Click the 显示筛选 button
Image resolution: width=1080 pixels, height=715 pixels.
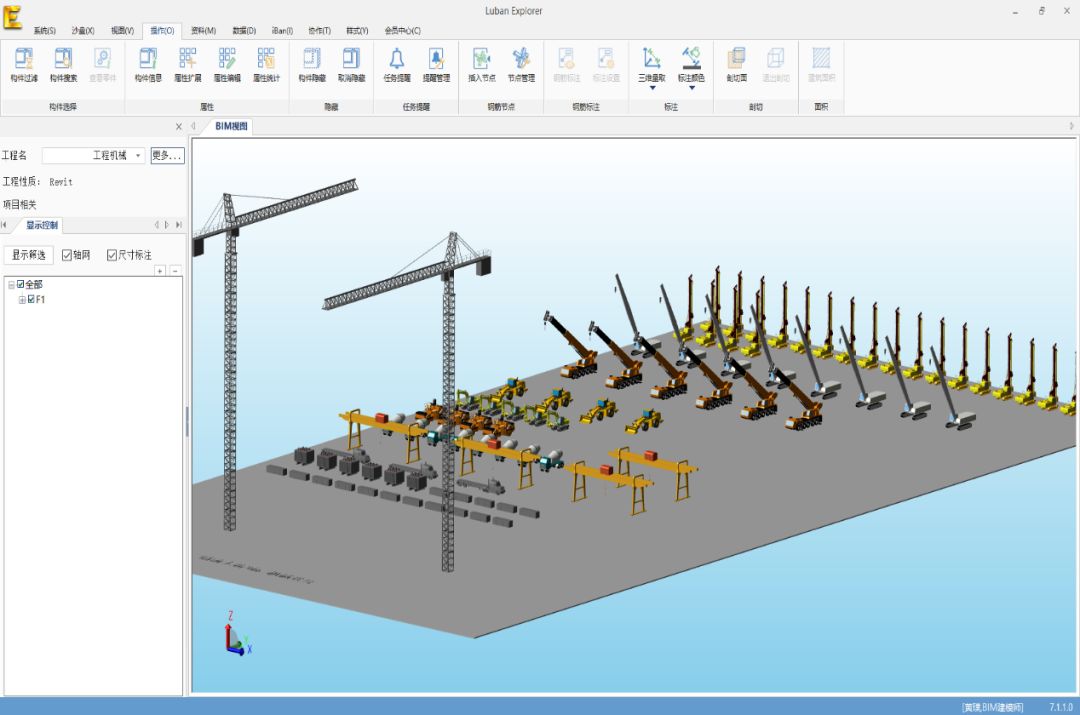point(28,255)
